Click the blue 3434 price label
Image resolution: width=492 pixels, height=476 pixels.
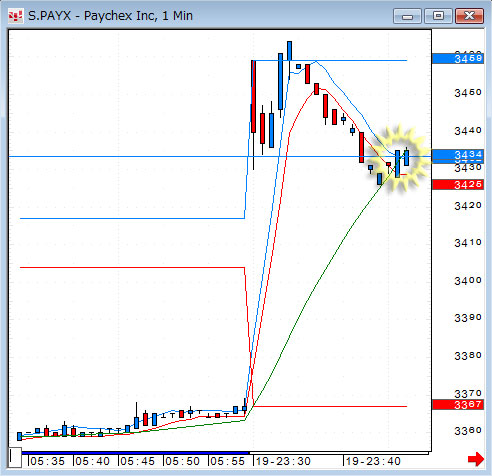pos(458,155)
